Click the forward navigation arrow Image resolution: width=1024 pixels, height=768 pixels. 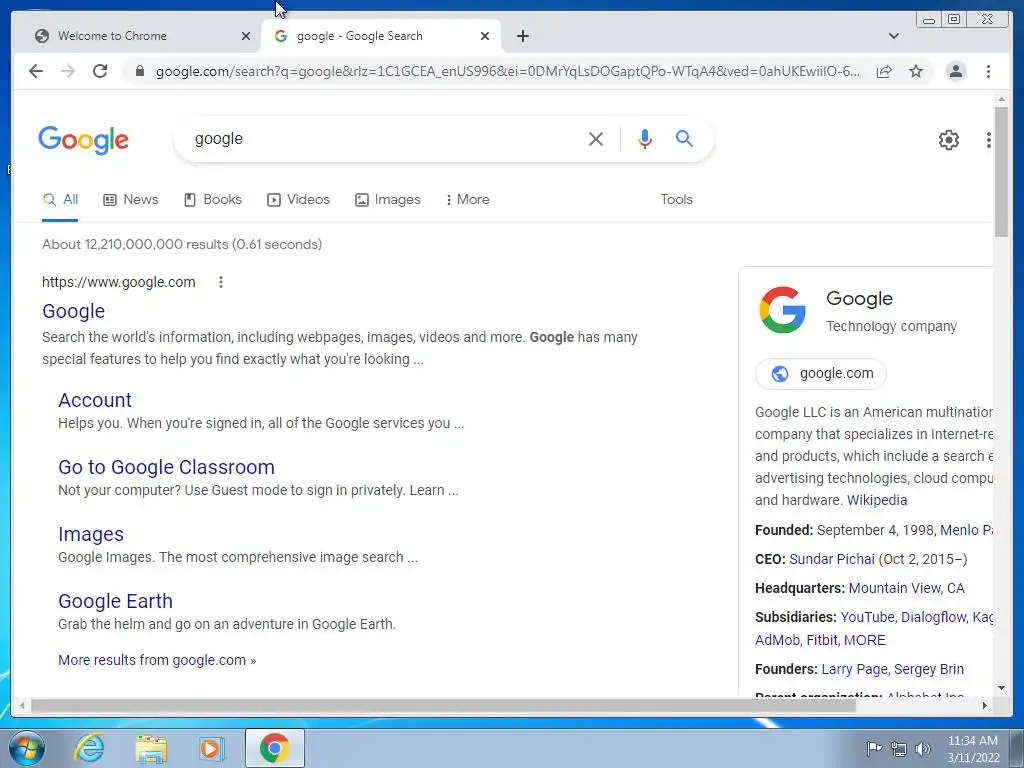(68, 71)
